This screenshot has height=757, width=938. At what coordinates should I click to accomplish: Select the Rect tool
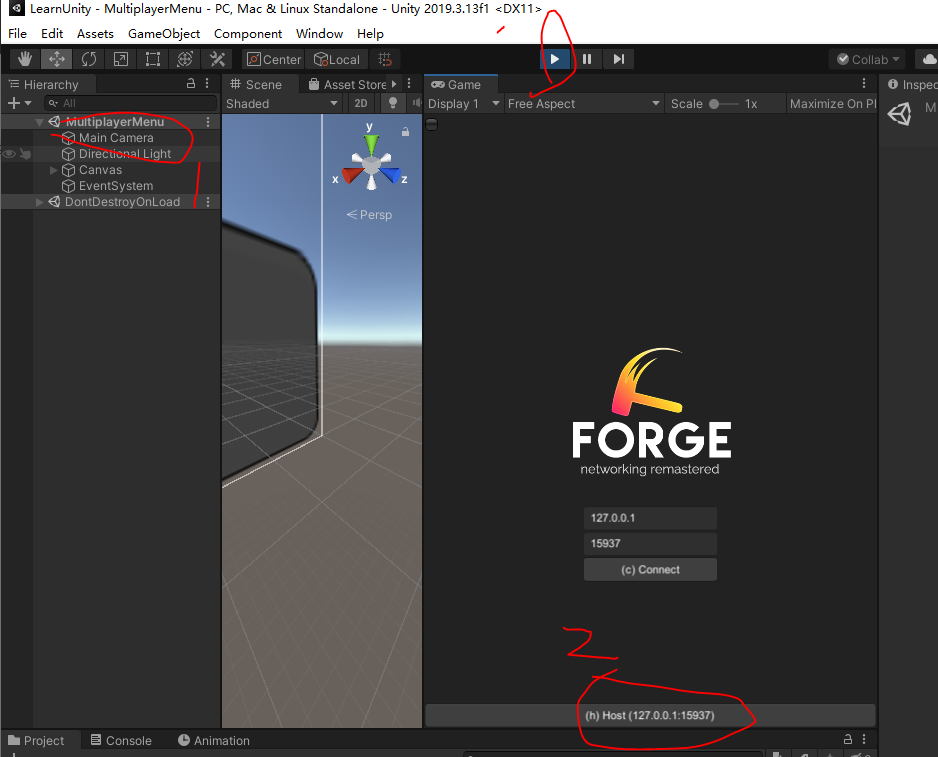(x=153, y=59)
